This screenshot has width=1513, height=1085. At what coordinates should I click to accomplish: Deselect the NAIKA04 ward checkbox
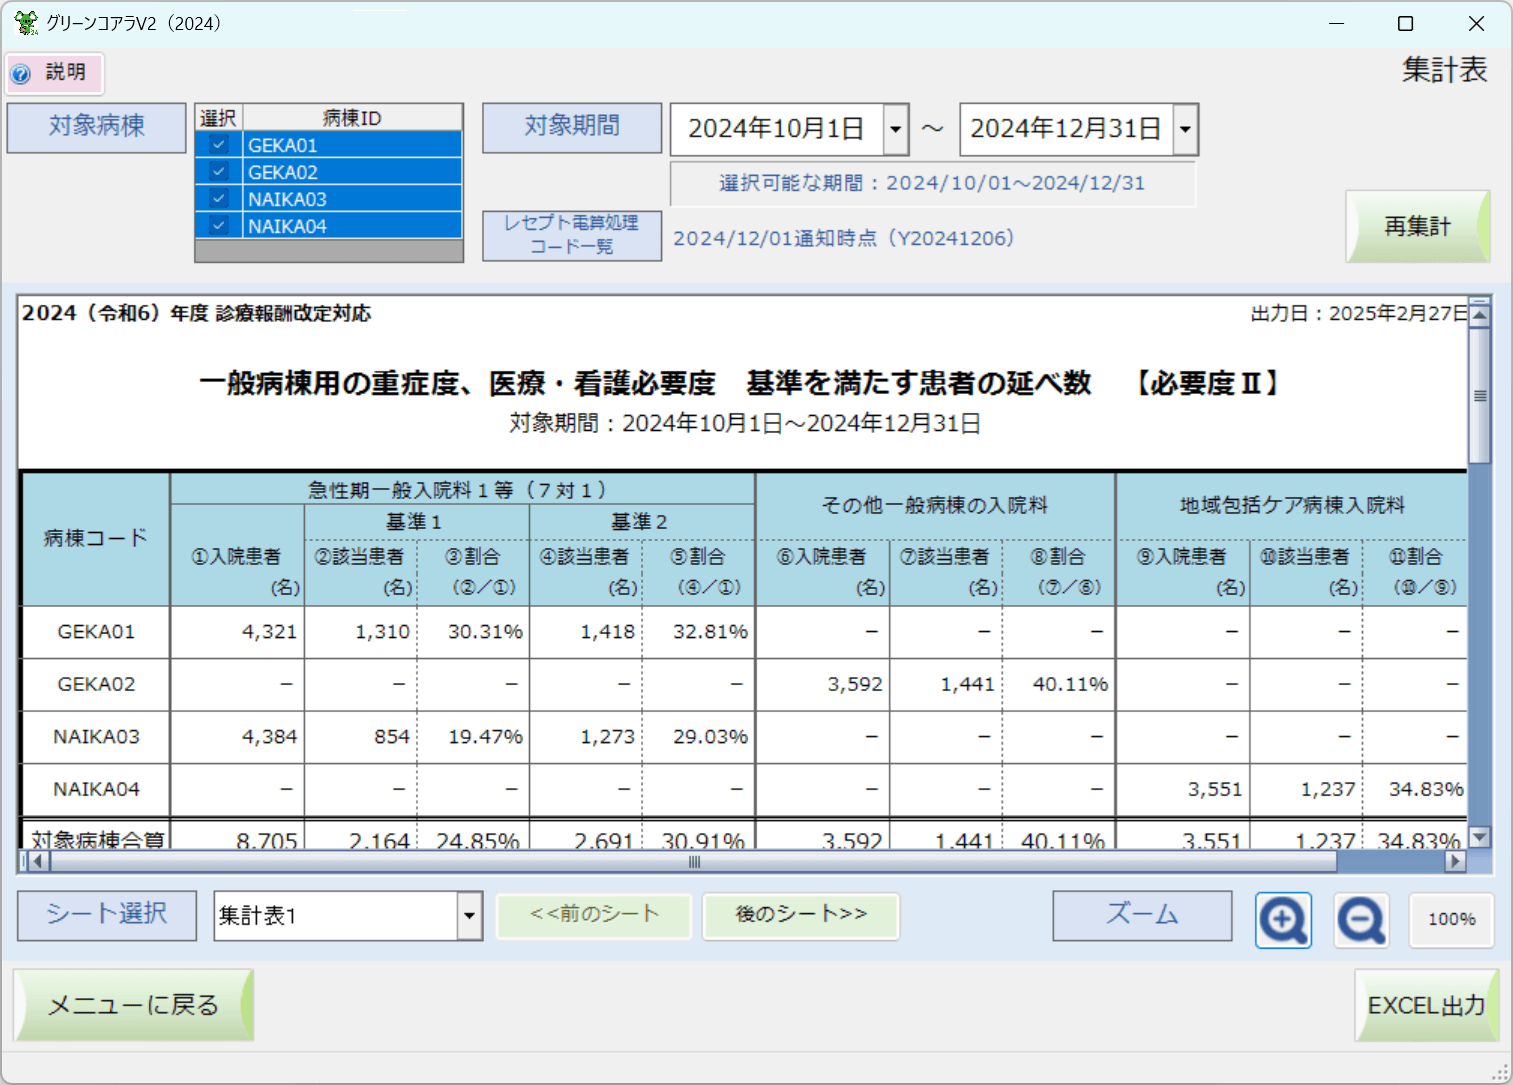[219, 226]
